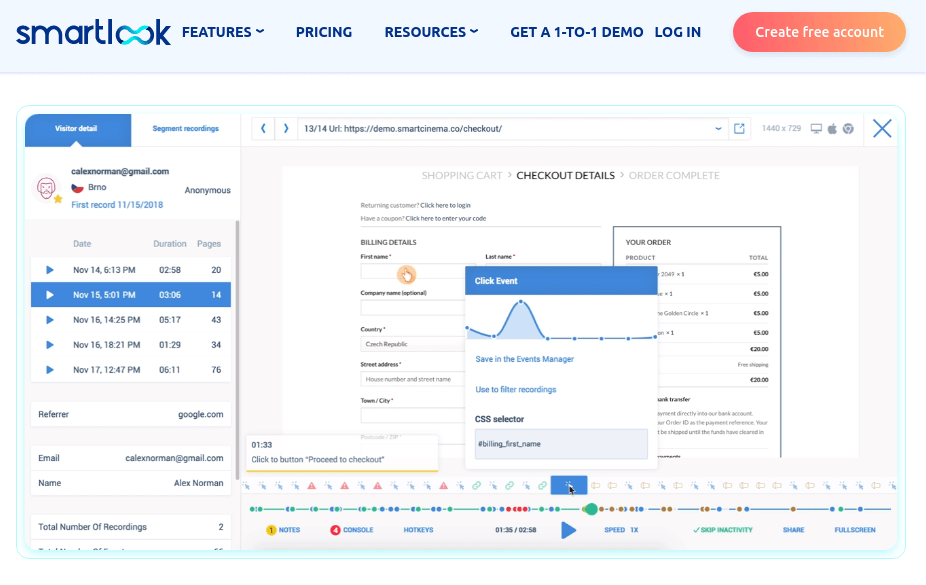This screenshot has height=585, width=926.
Task: Toggle Skip Inactivity
Action: pyautogui.click(x=723, y=530)
